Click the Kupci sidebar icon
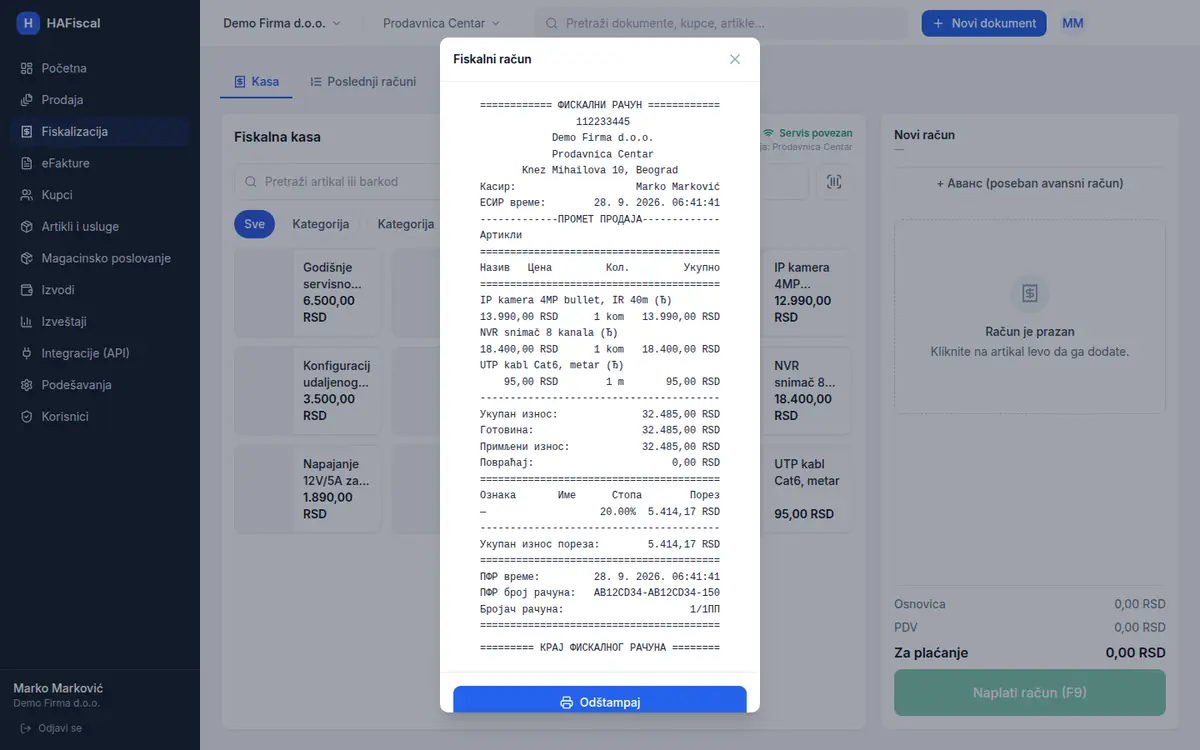 coord(27,195)
